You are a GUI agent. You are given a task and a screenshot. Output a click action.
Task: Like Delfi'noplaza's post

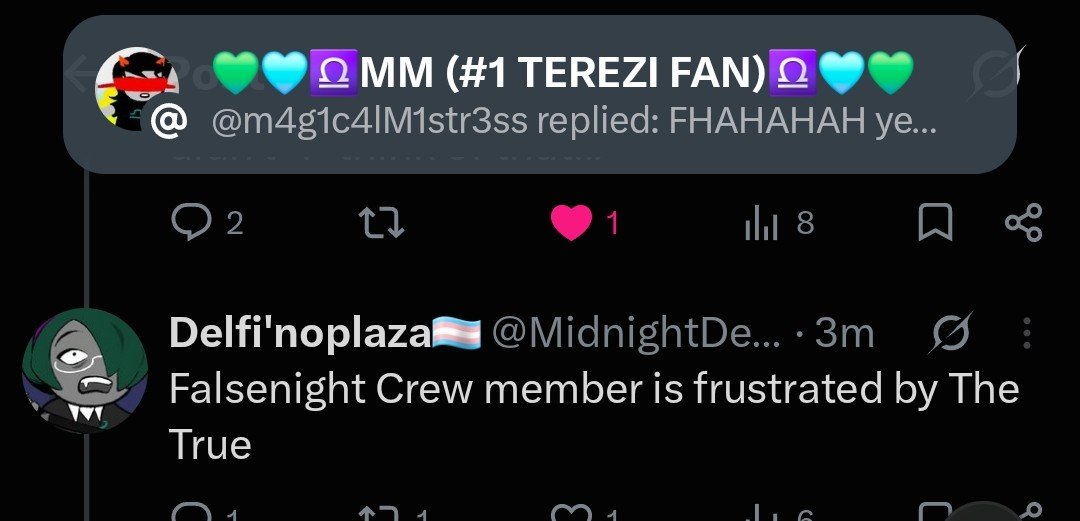(584, 513)
